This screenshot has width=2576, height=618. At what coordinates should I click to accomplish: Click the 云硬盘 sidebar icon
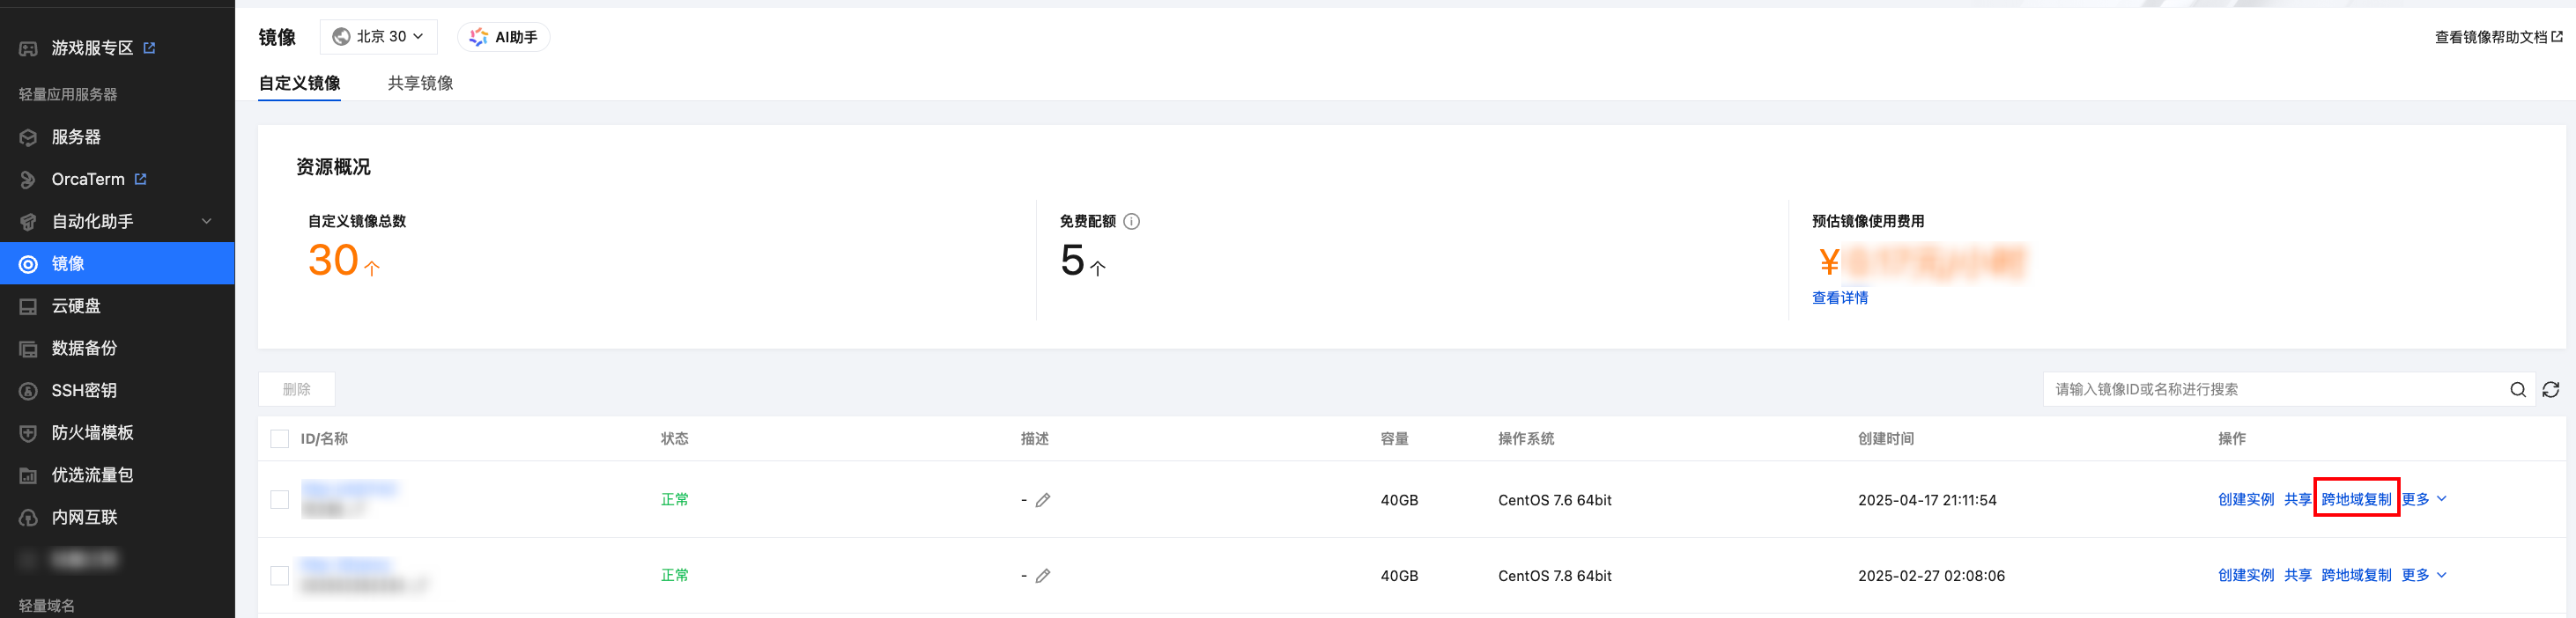pos(28,306)
